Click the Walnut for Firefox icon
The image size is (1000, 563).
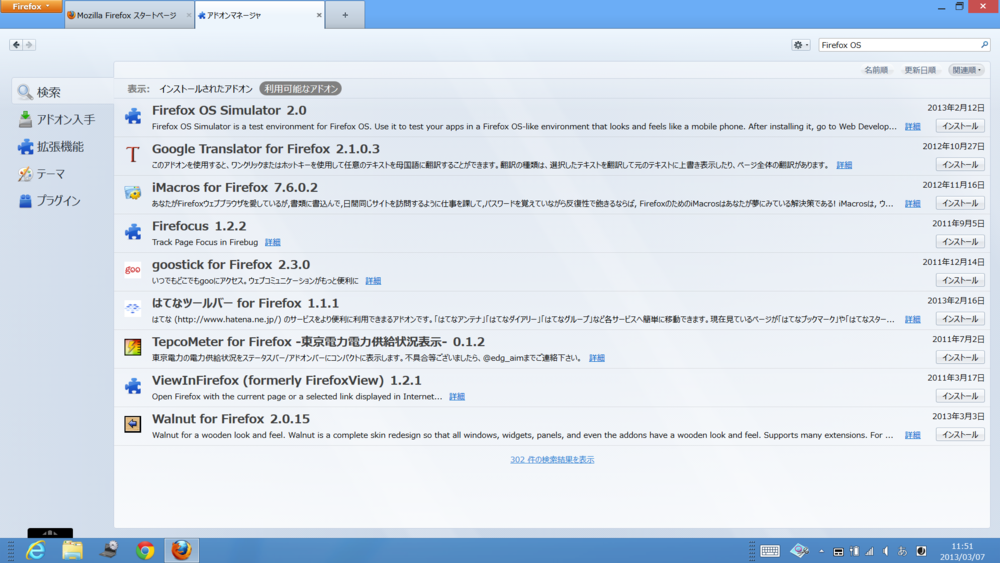coord(133,424)
